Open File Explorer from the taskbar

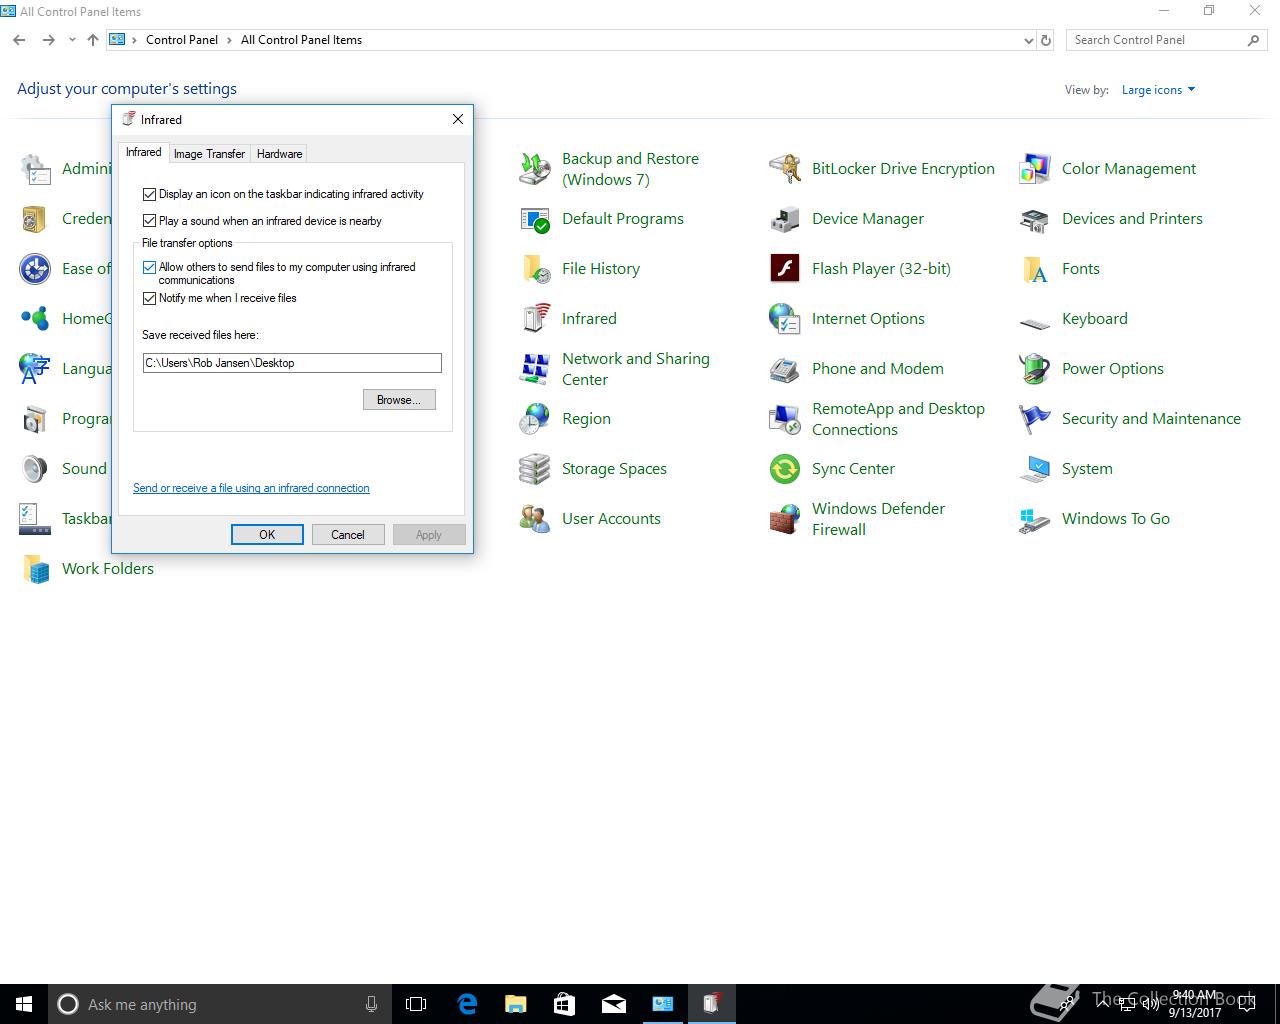coord(515,1004)
